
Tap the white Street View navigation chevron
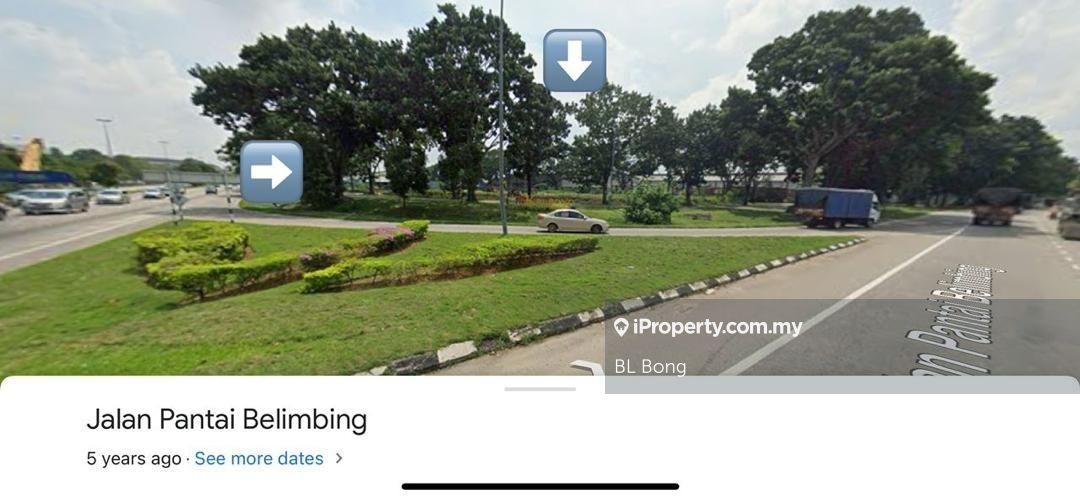(x=588, y=367)
